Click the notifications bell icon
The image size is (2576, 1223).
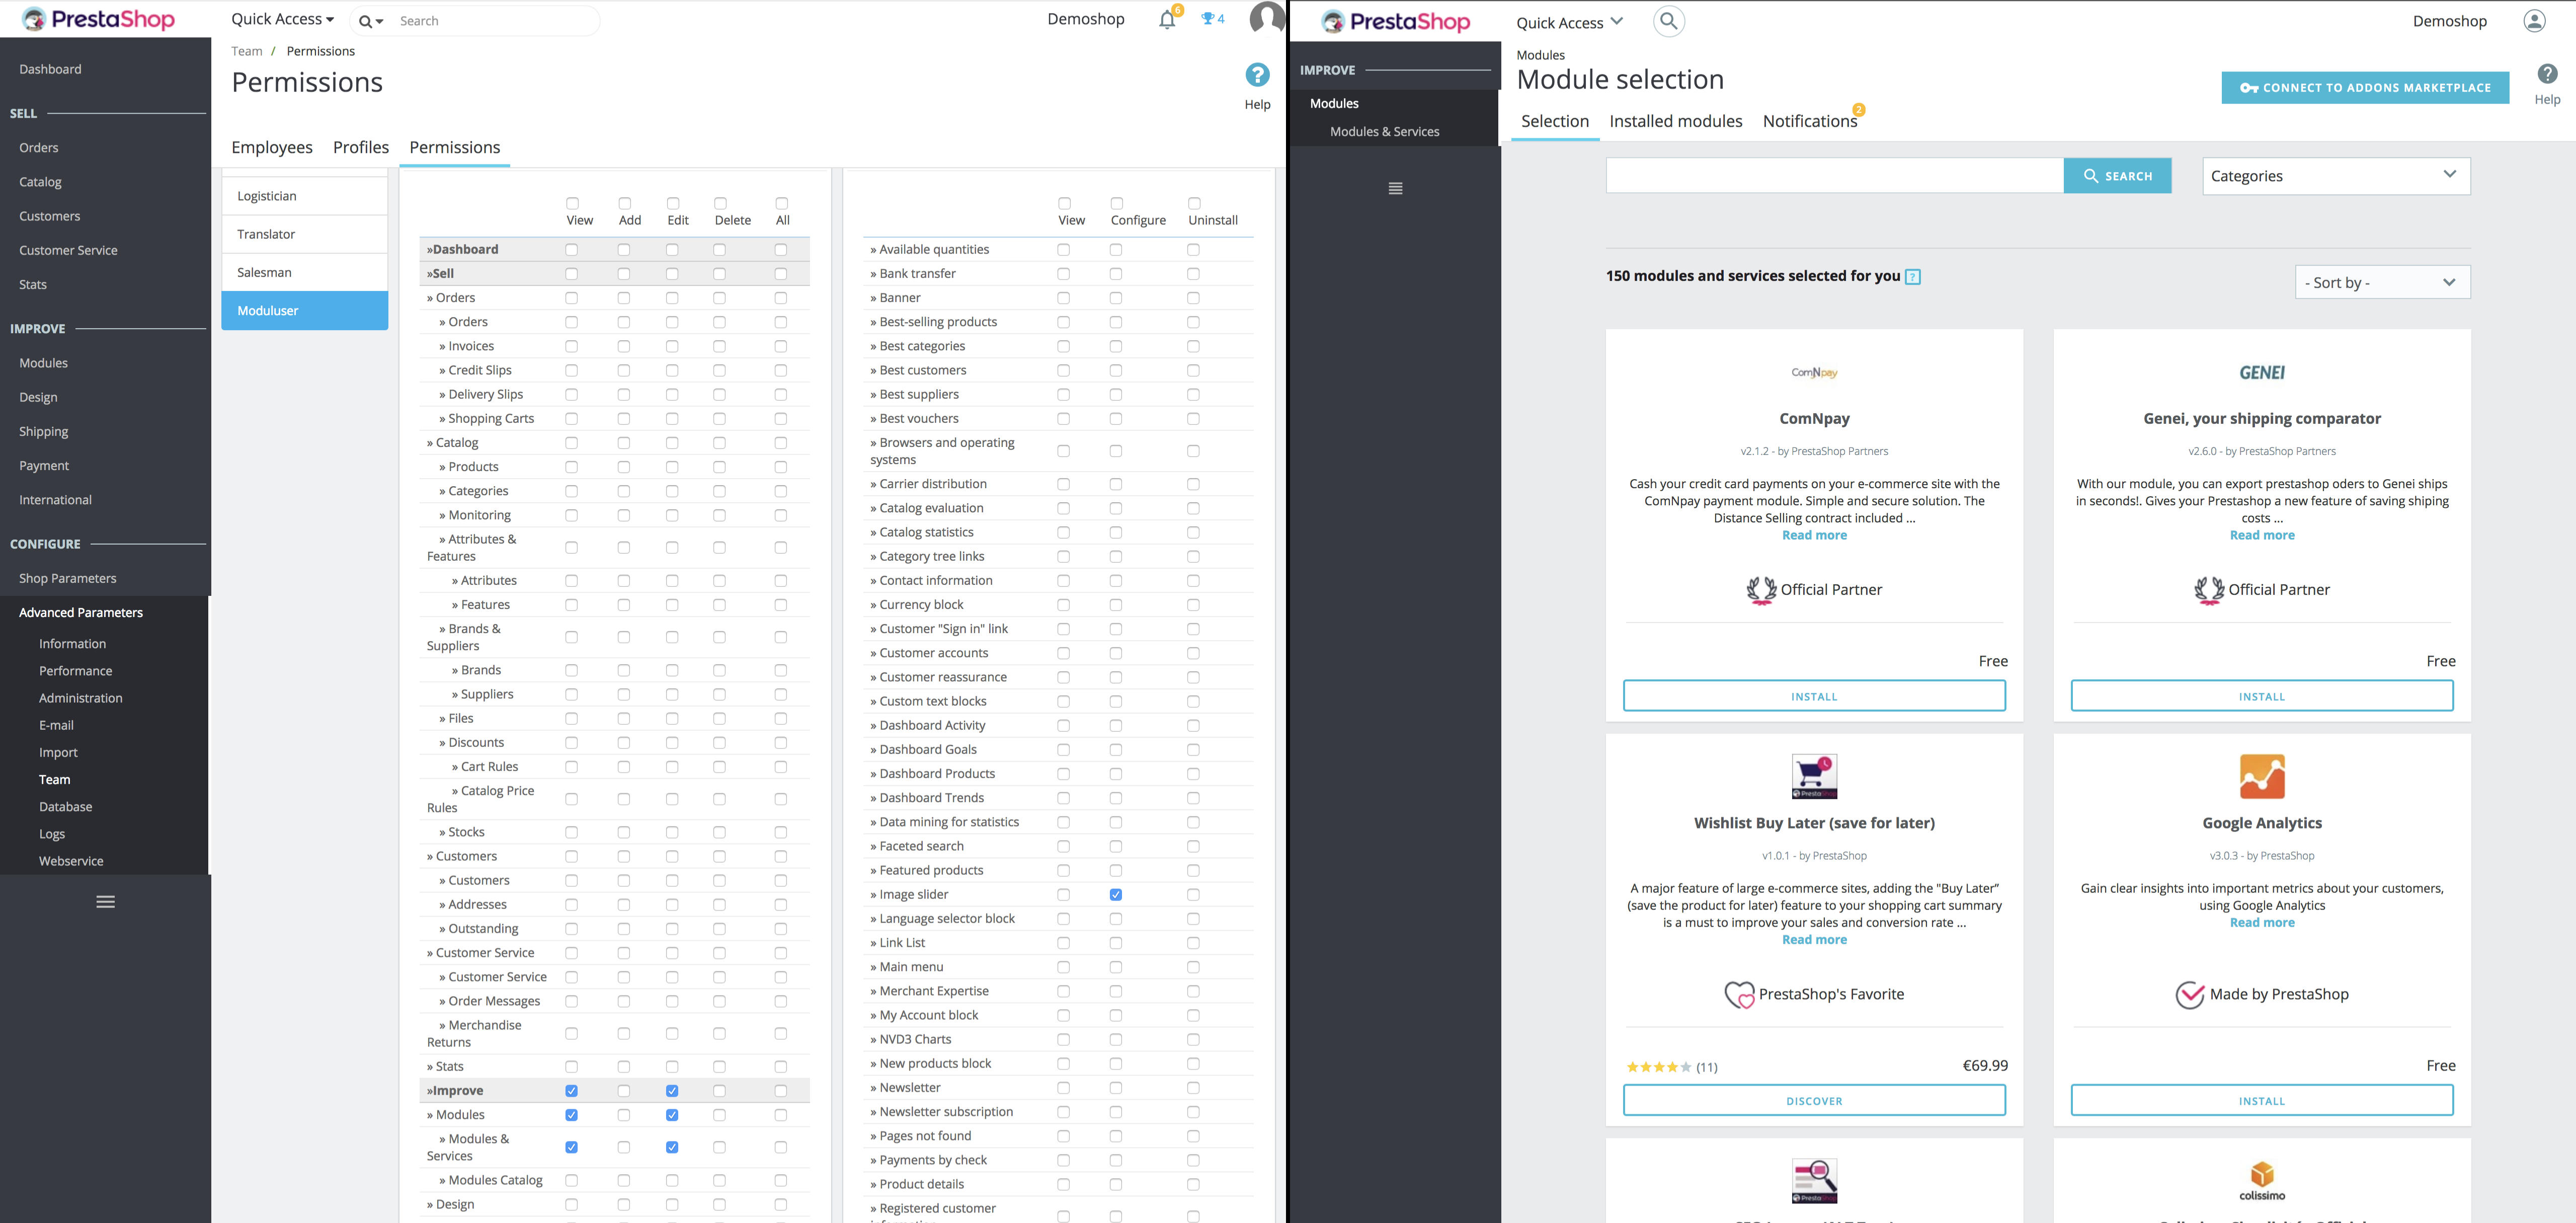coord(1166,20)
